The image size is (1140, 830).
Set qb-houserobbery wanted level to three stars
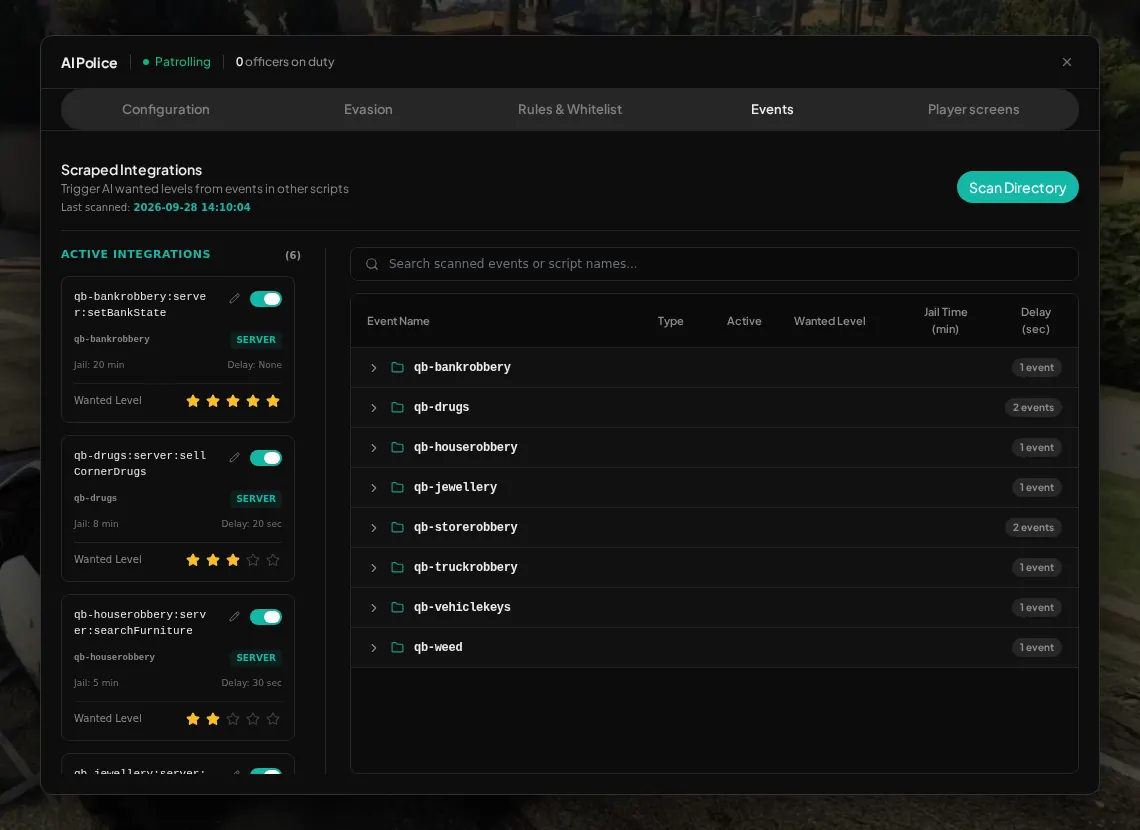pos(233,719)
